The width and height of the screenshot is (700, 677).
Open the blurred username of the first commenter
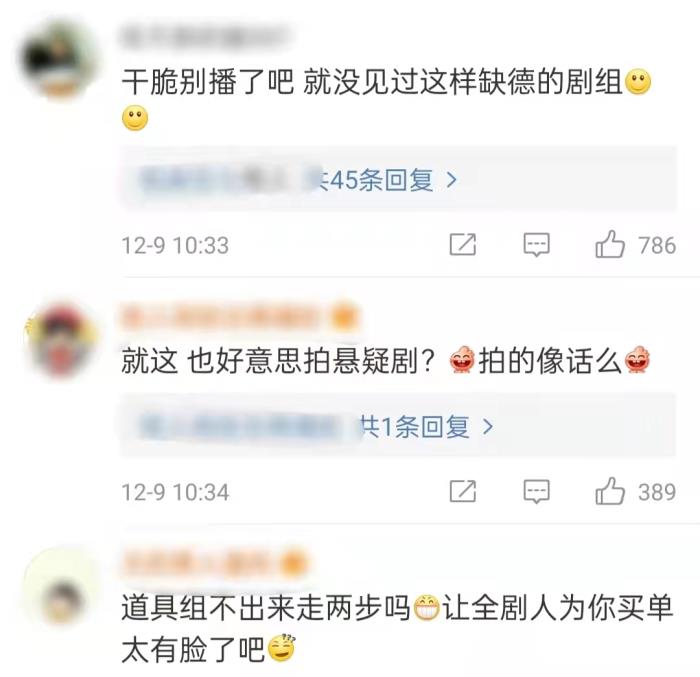pyautogui.click(x=205, y=37)
